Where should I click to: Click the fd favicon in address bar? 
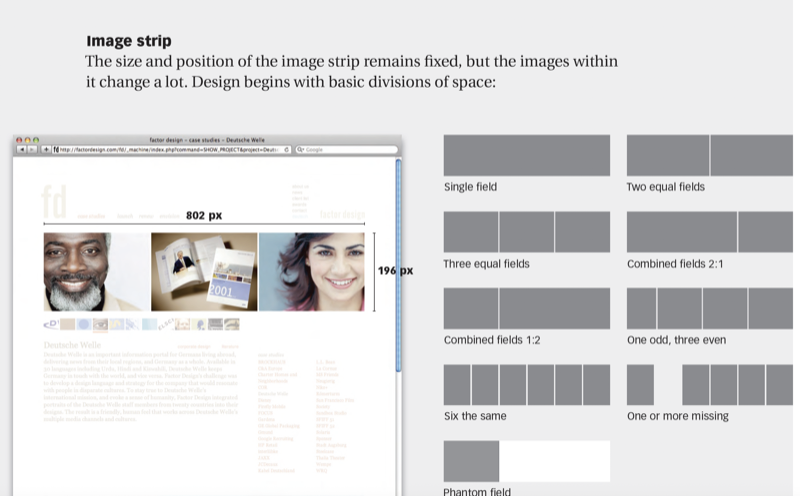pos(56,150)
